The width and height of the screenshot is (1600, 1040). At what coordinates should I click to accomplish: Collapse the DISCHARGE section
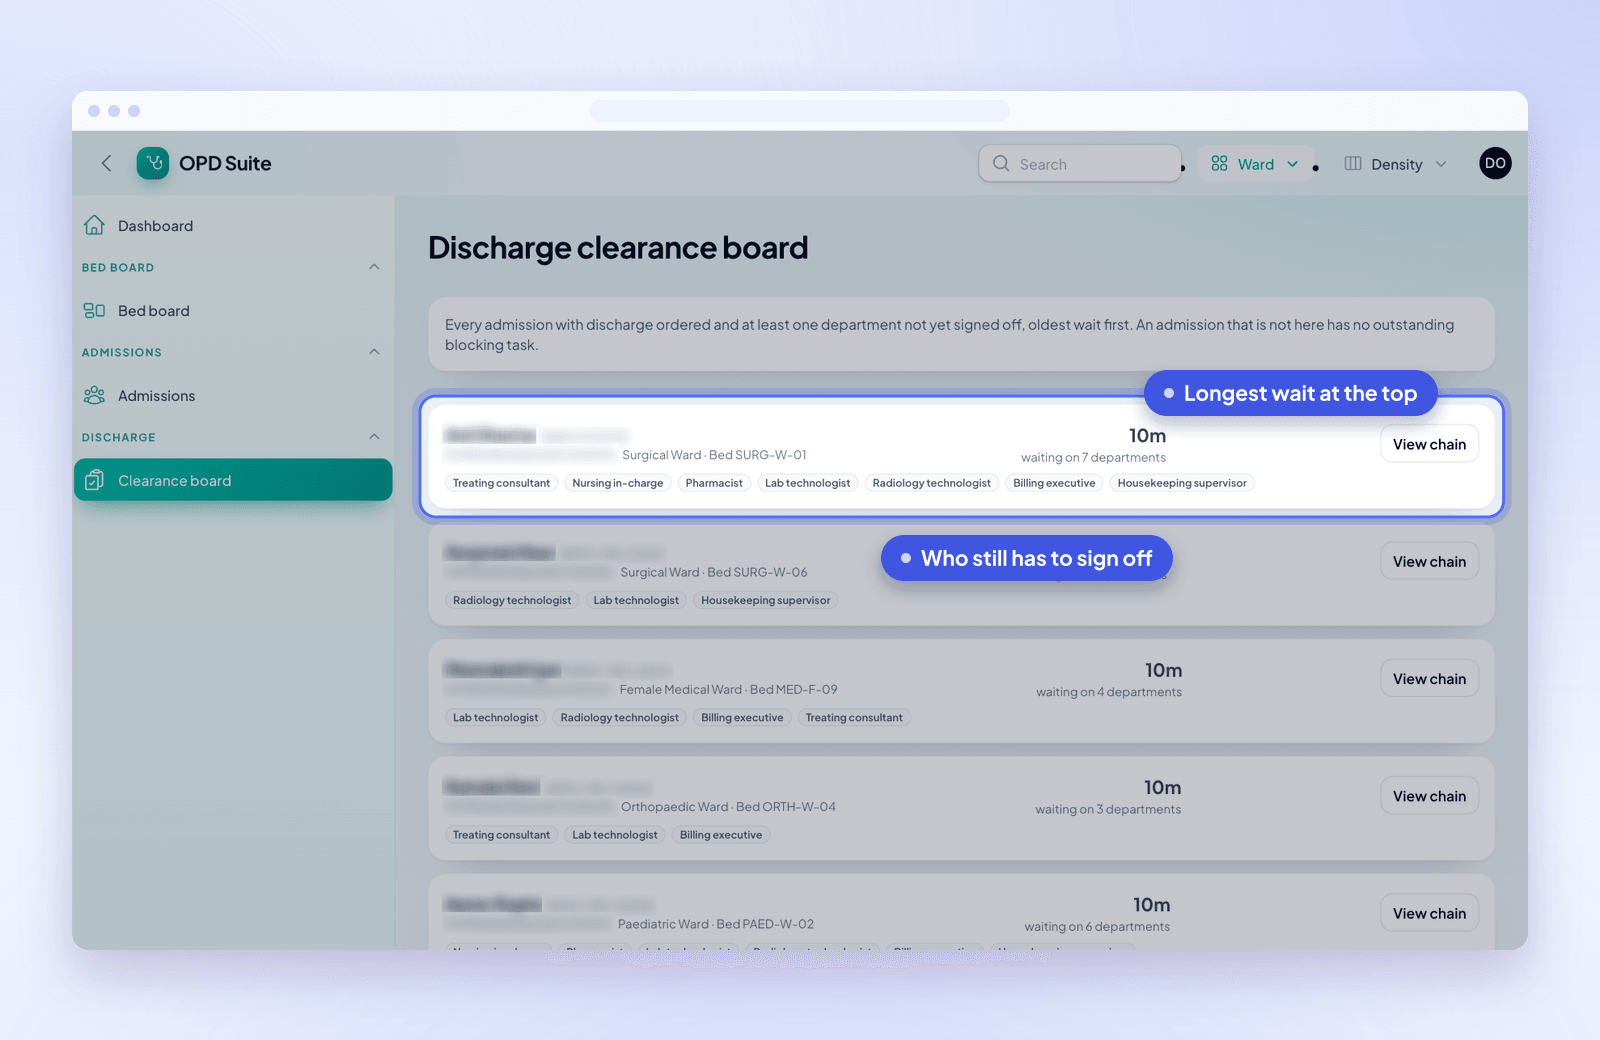pos(374,437)
